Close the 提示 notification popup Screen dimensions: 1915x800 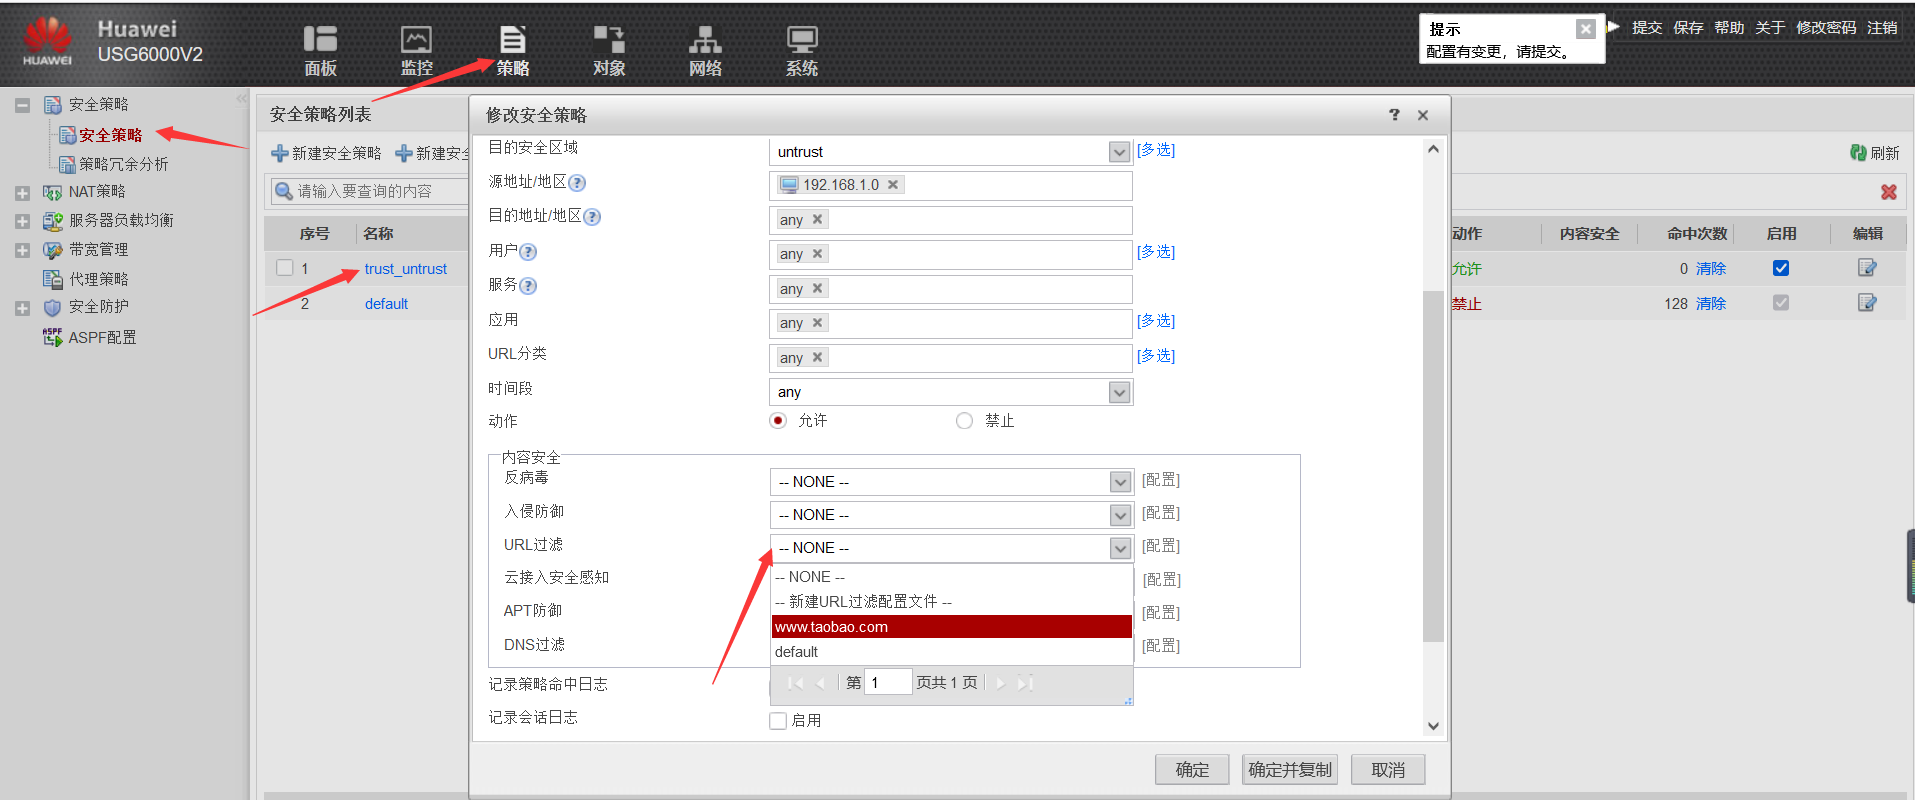pyautogui.click(x=1585, y=29)
